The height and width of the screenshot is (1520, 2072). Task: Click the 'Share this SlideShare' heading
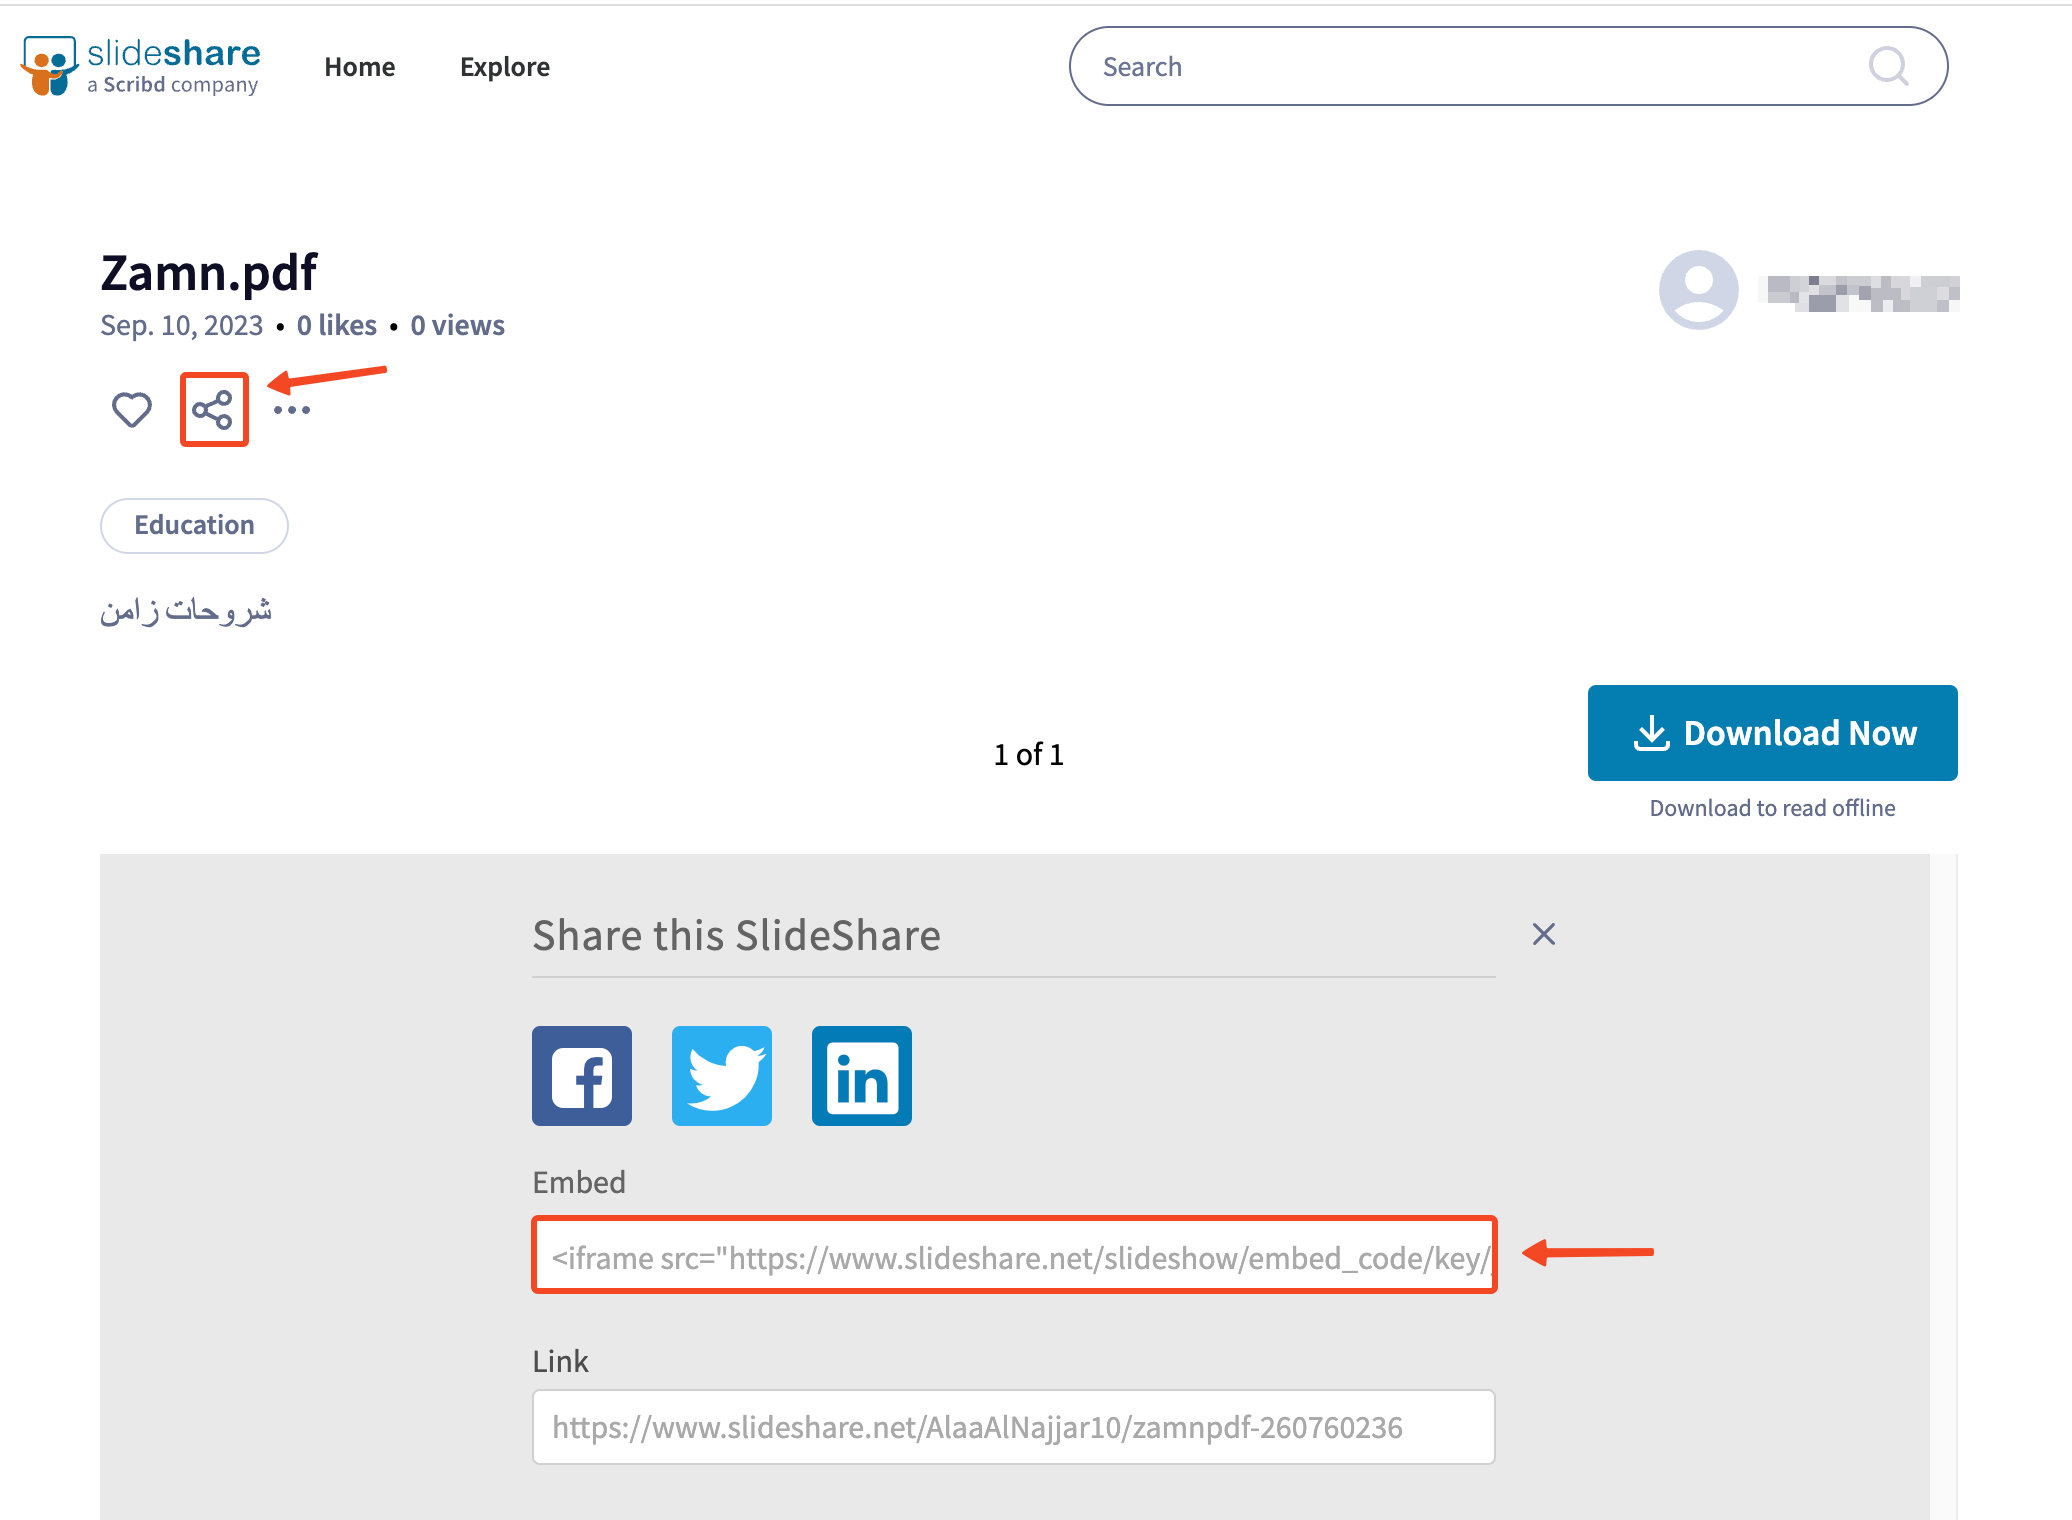point(737,936)
